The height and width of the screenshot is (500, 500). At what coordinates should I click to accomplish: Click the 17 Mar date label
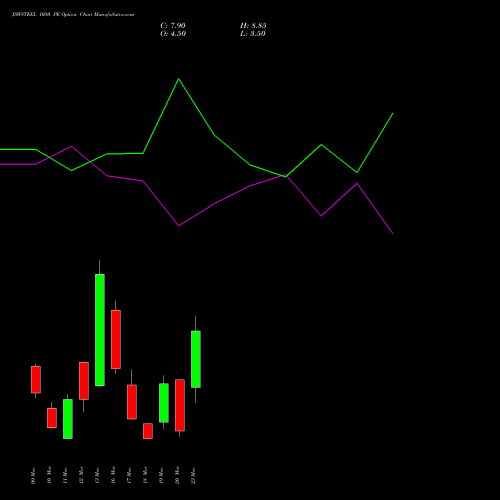coord(129,475)
